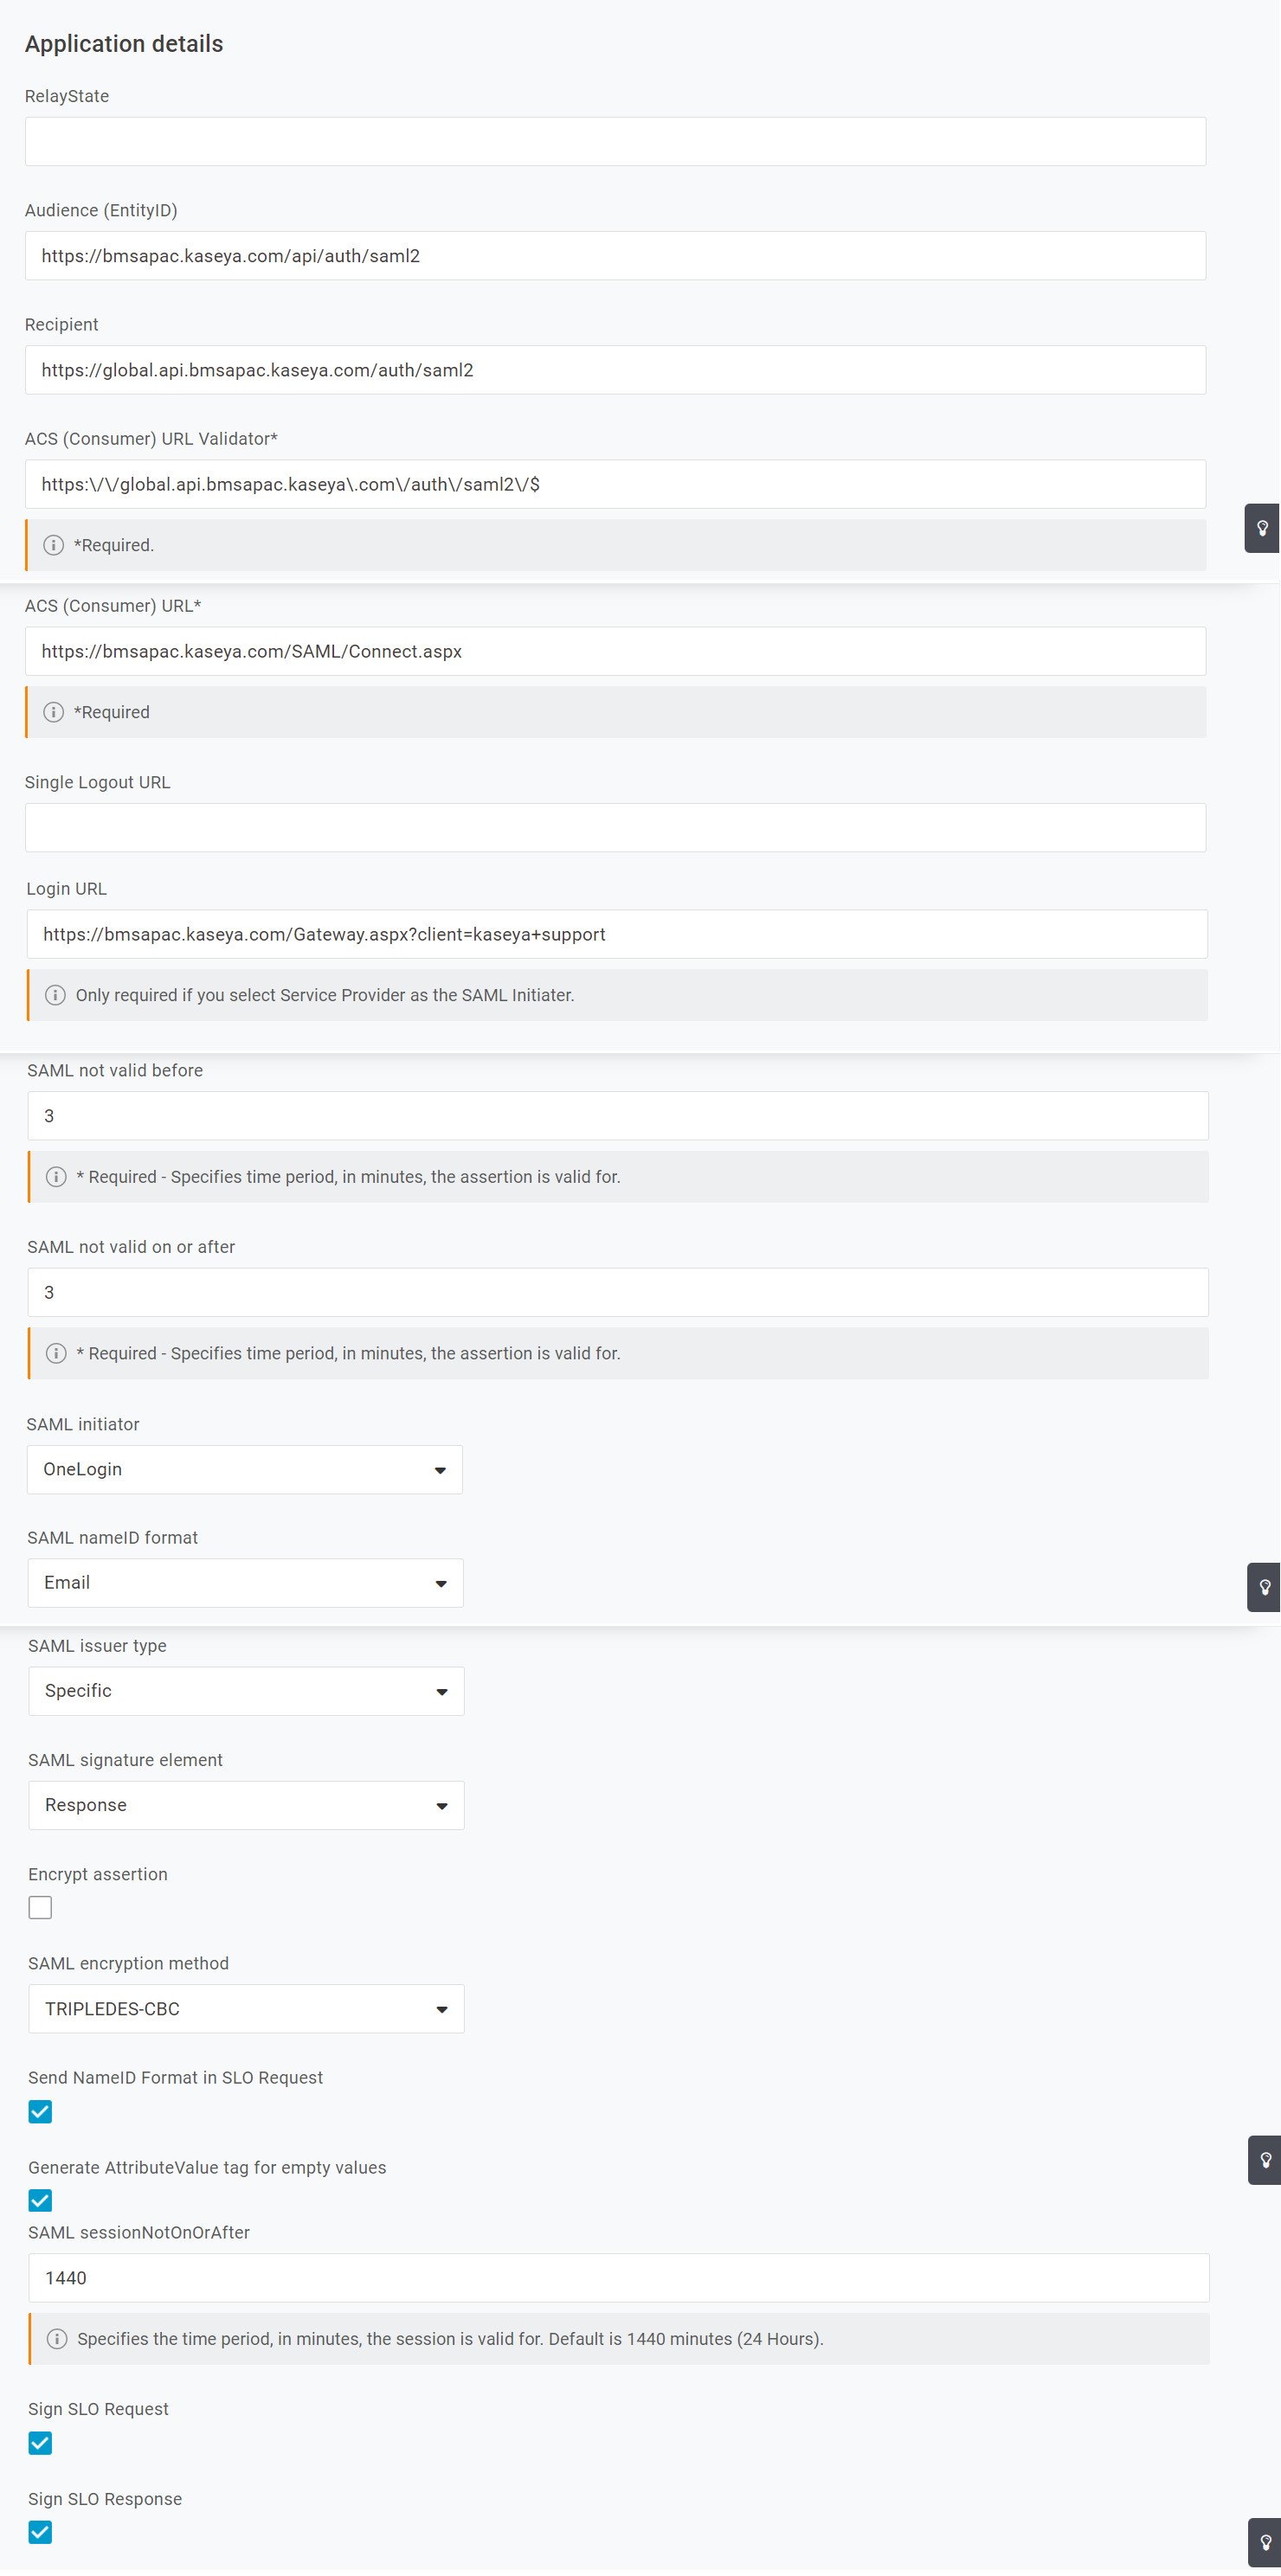Uncheck Sign SLO Request checkbox

tap(40, 2443)
